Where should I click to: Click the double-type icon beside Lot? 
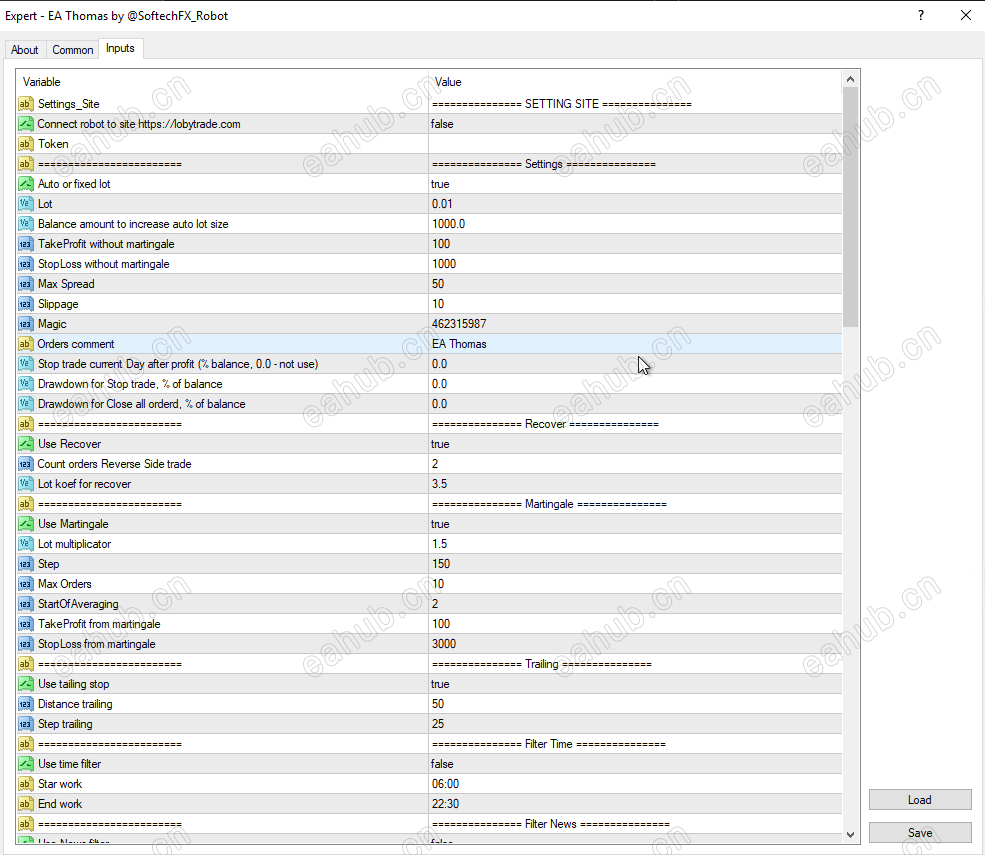[x=26, y=204]
